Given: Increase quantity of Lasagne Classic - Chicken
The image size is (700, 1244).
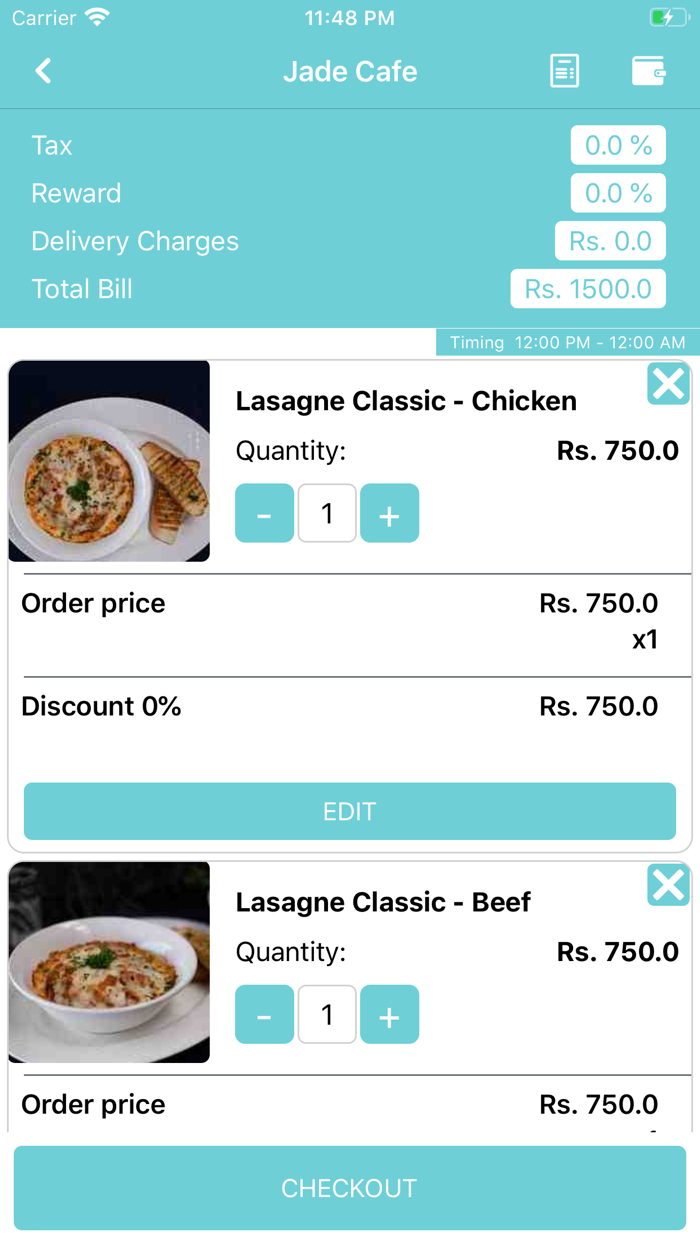Looking at the screenshot, I should [x=389, y=514].
